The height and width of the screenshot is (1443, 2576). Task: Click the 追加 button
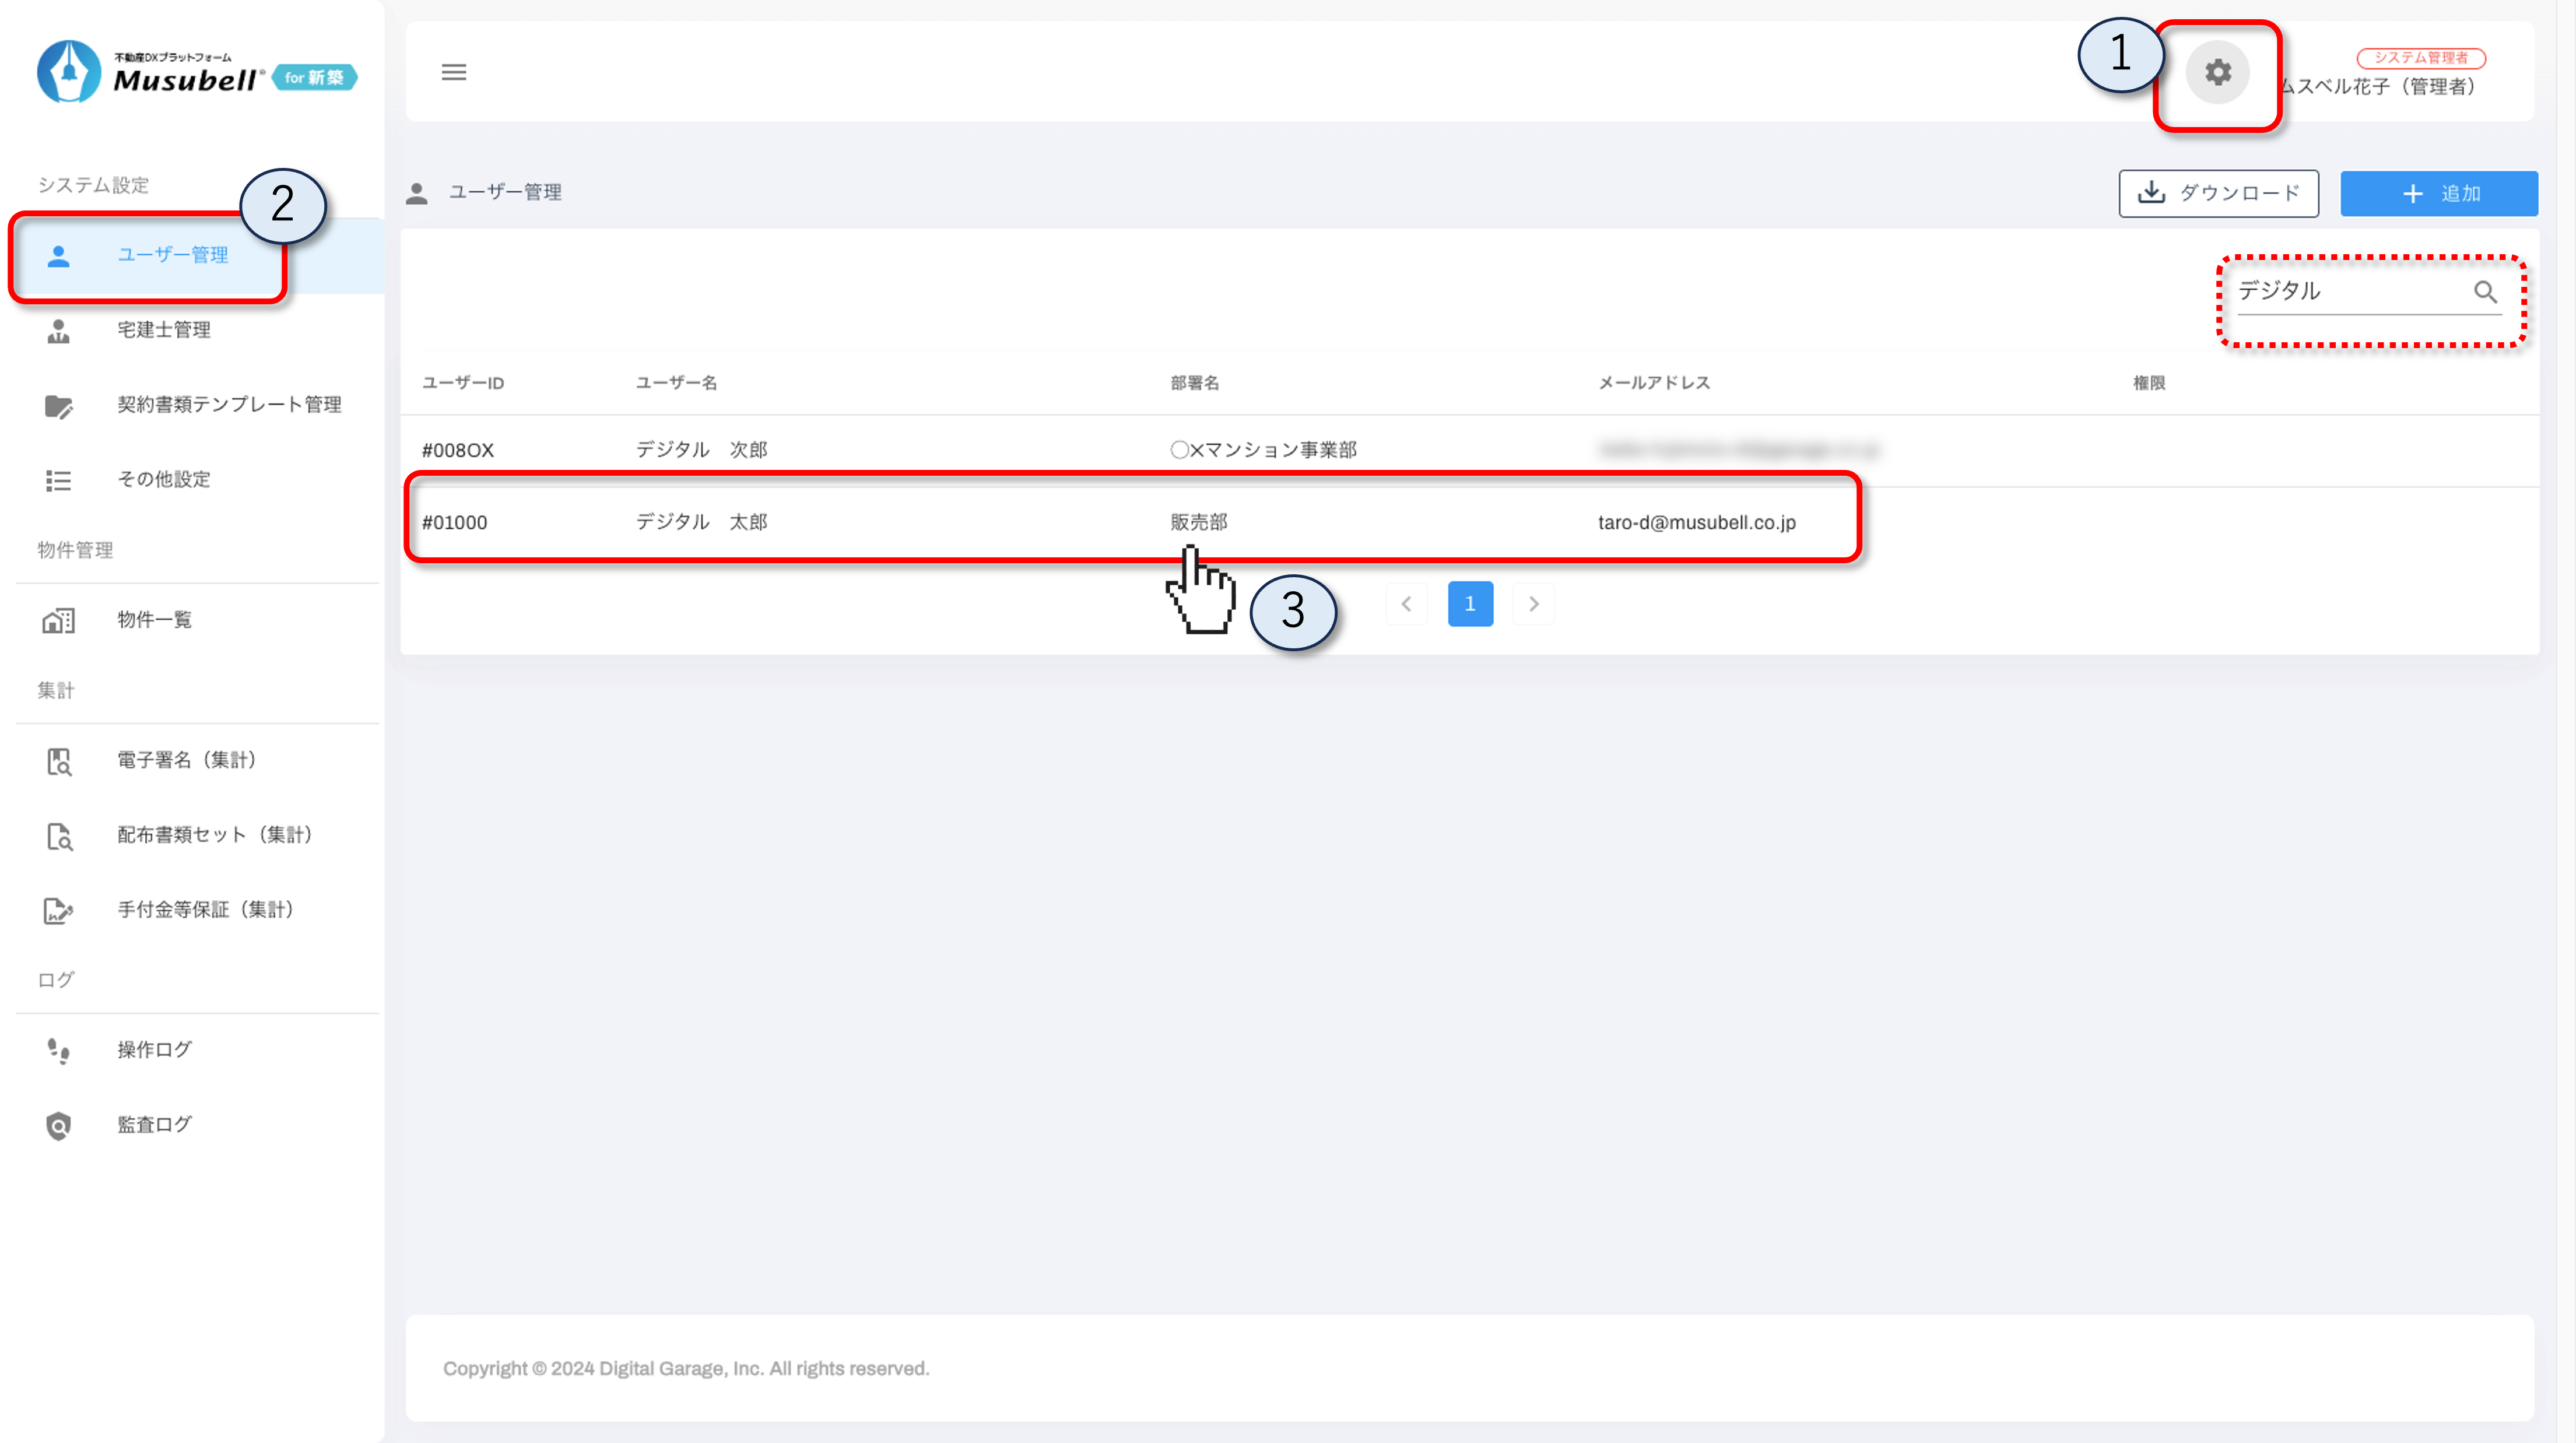point(2438,193)
